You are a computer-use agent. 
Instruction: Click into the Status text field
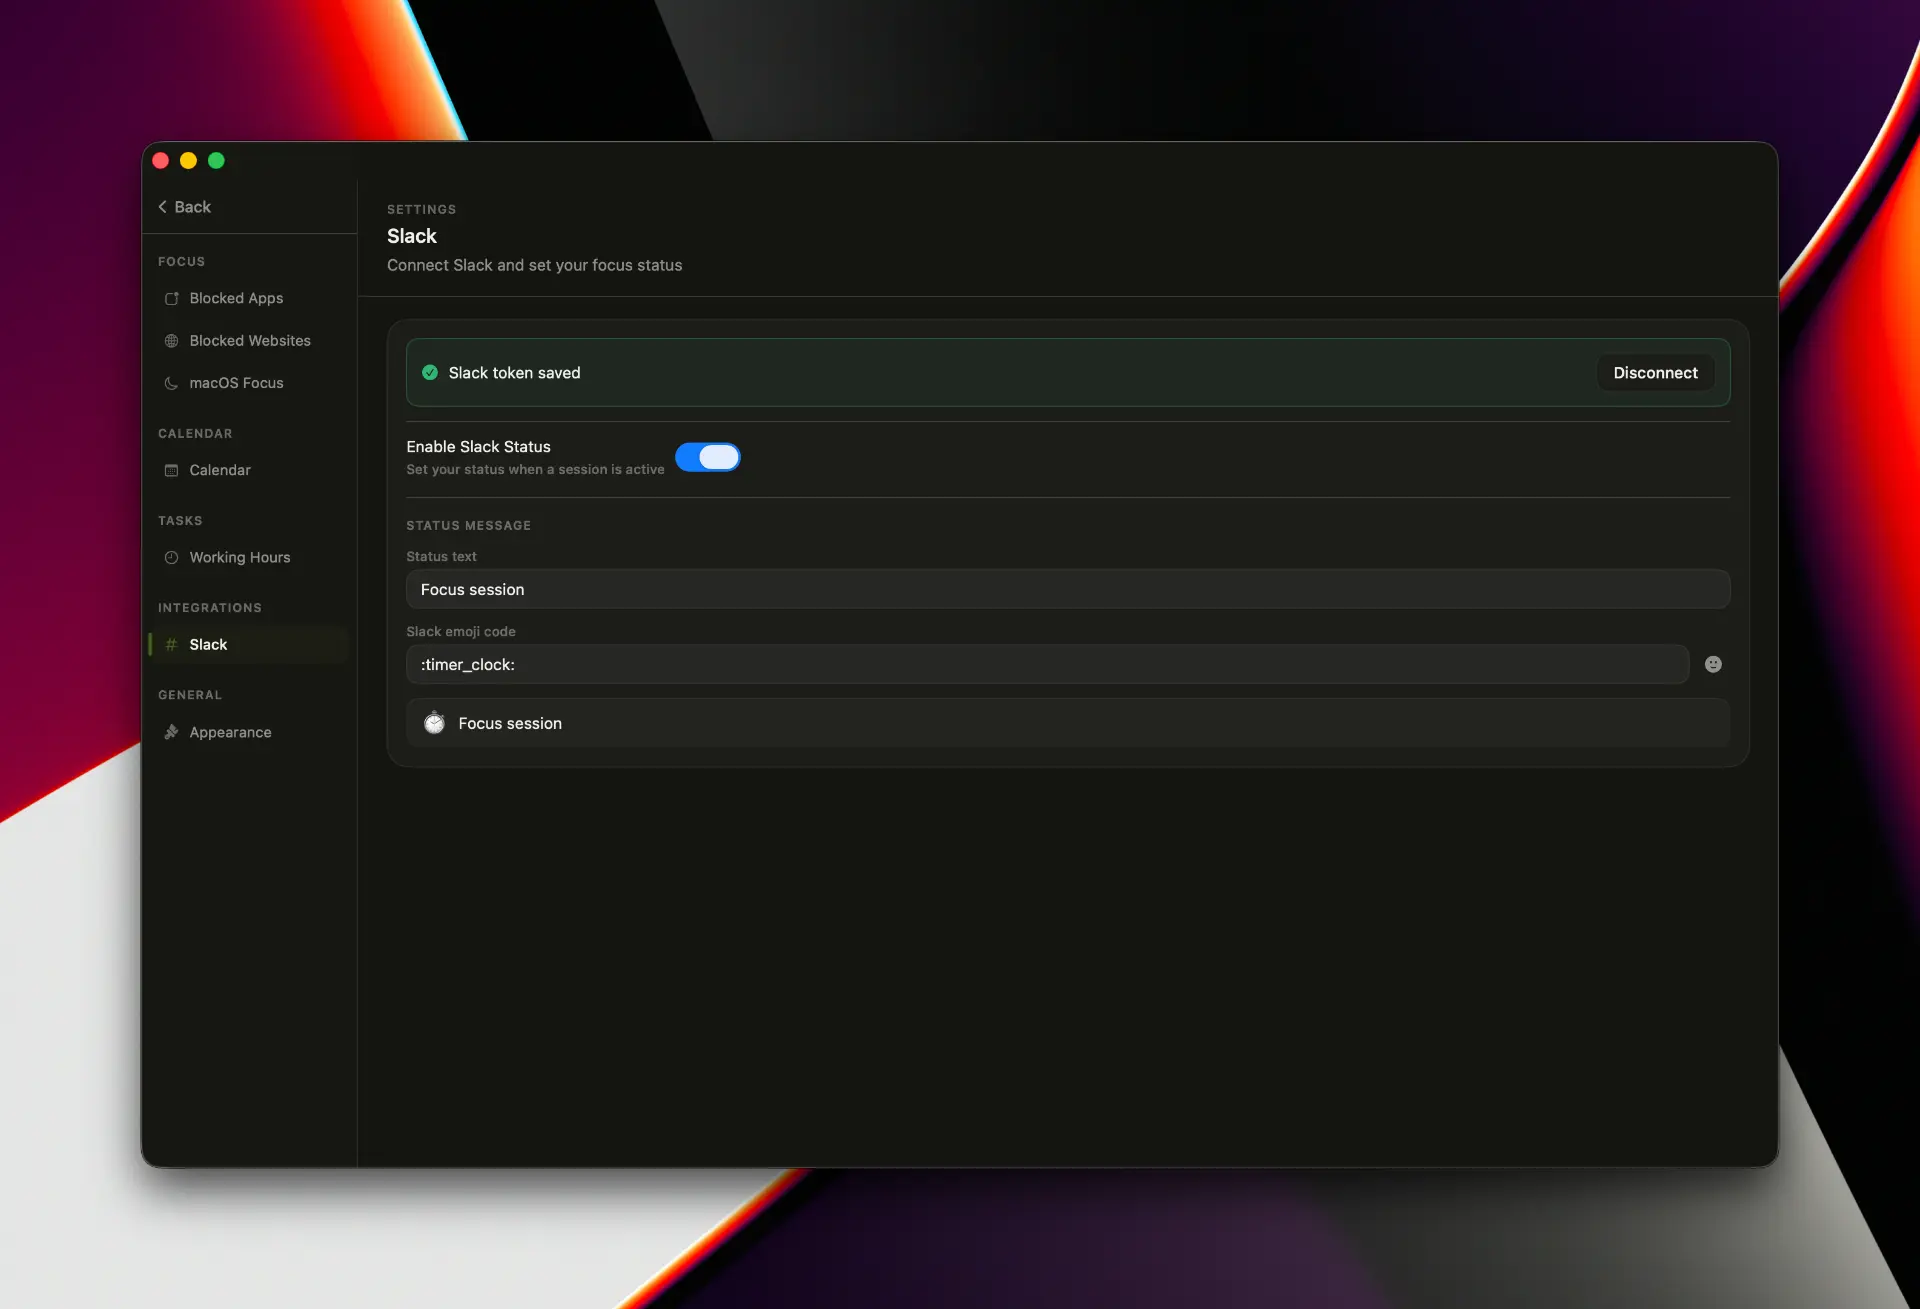coord(1068,590)
